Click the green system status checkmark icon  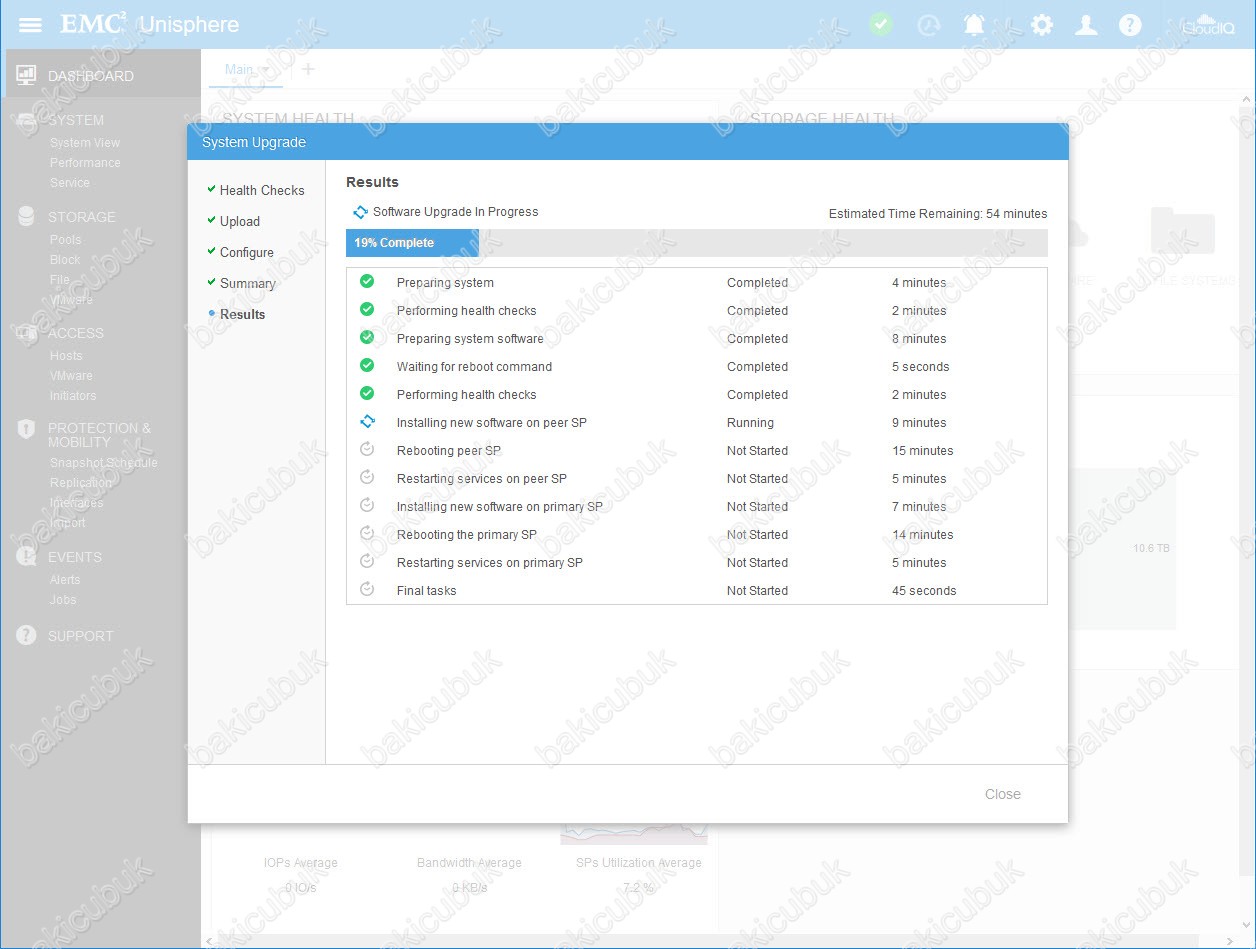[x=880, y=25]
